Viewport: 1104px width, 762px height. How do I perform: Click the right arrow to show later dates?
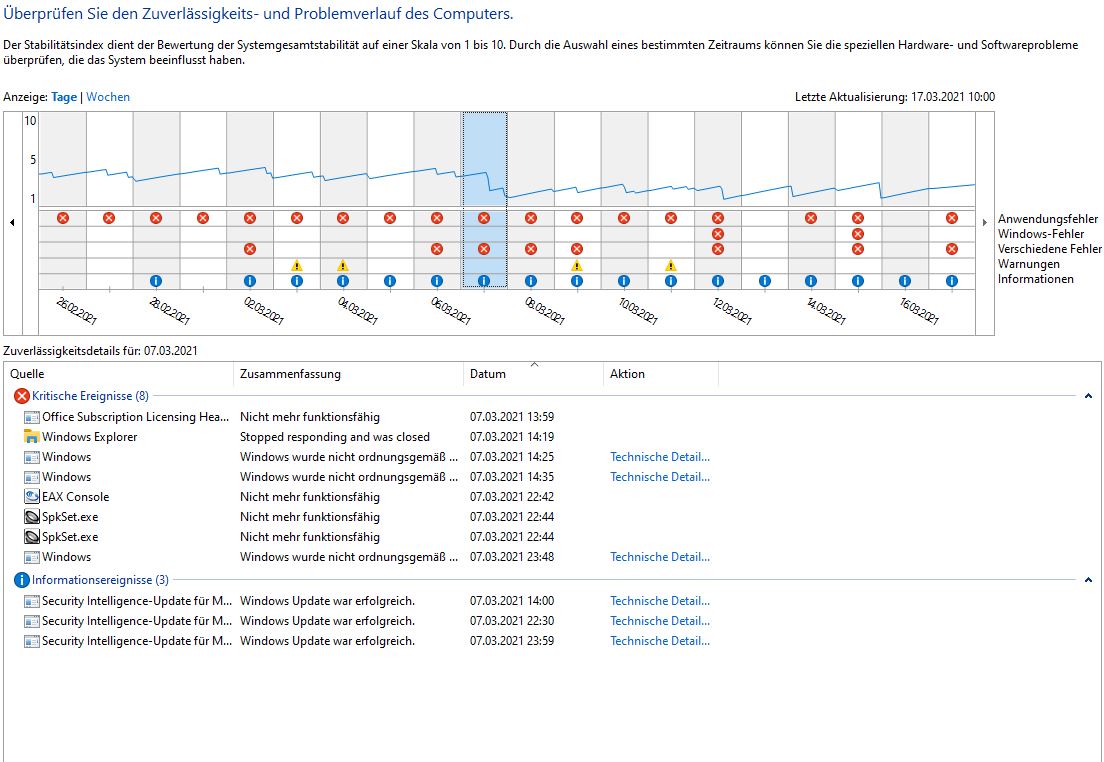[x=985, y=223]
